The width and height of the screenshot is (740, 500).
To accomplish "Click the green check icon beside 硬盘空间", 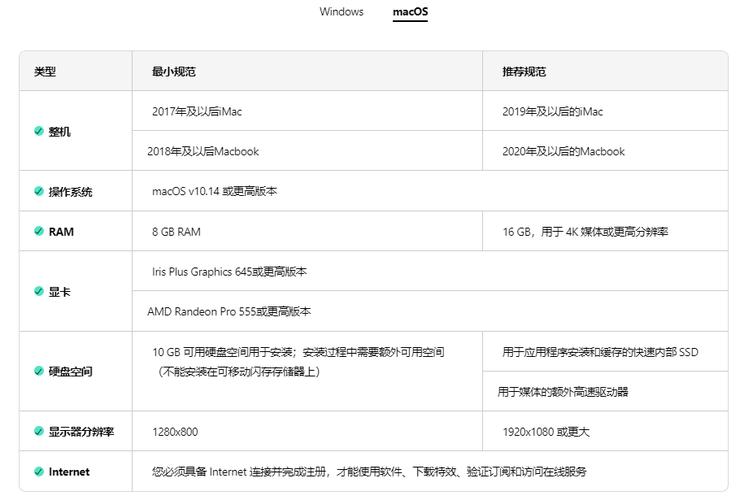I will (39, 371).
